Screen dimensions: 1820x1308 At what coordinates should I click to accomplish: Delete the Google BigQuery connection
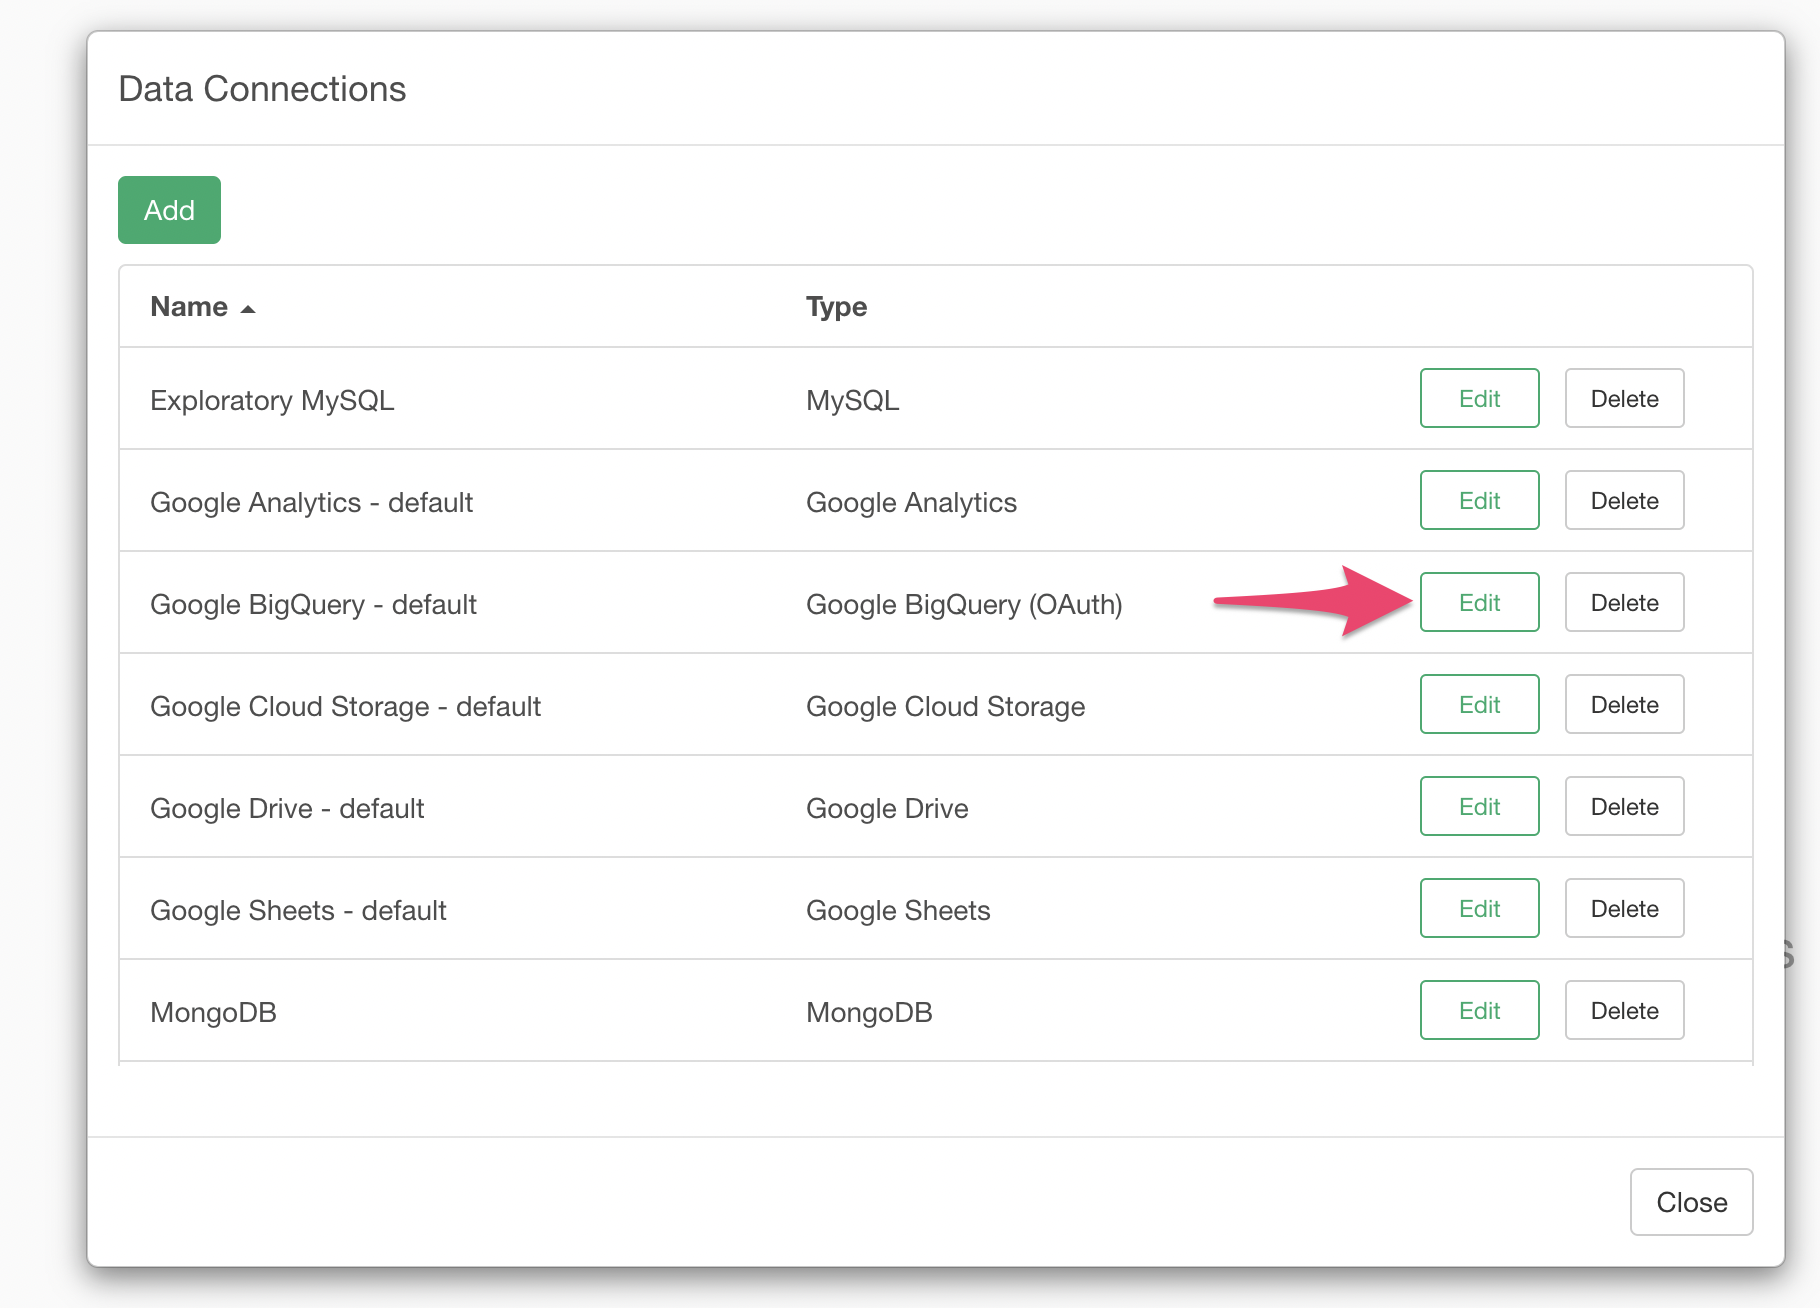pos(1624,602)
